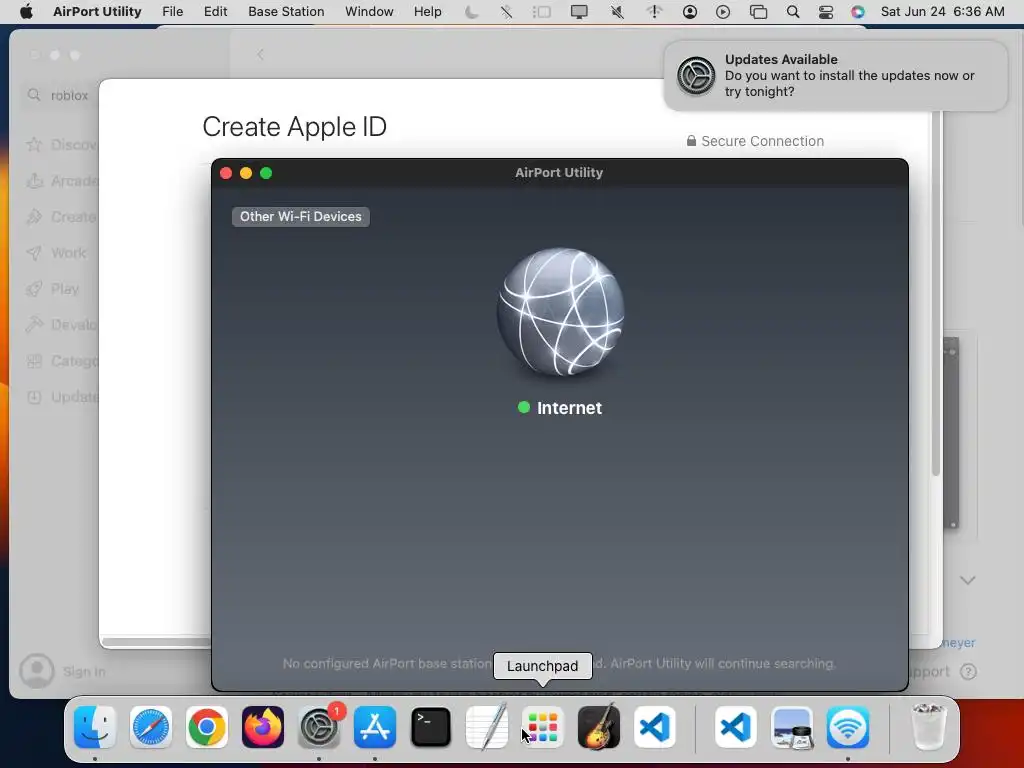
Task: Select Create in App Store sidebar
Action: (x=60, y=217)
